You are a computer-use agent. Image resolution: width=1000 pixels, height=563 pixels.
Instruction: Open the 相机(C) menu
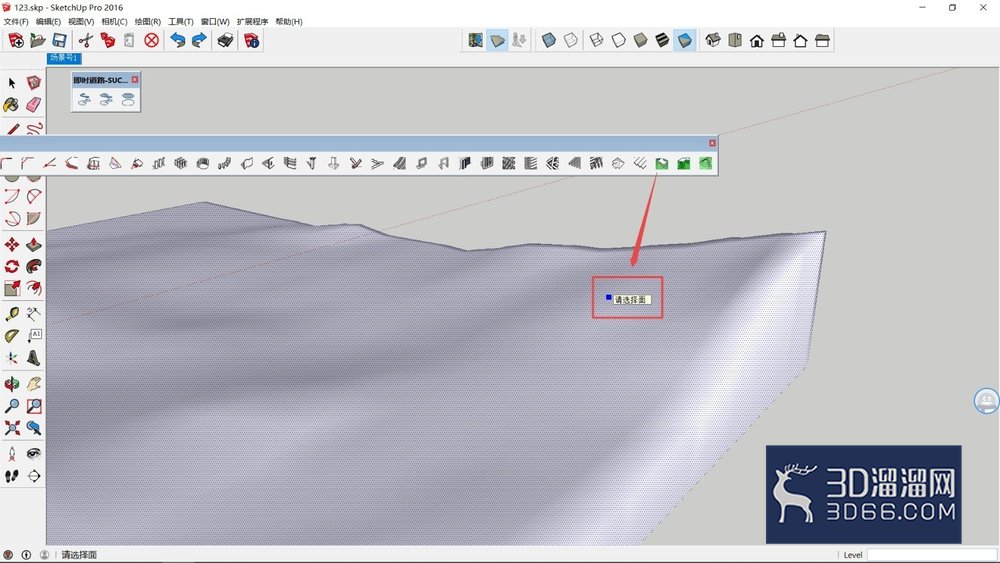(114, 22)
